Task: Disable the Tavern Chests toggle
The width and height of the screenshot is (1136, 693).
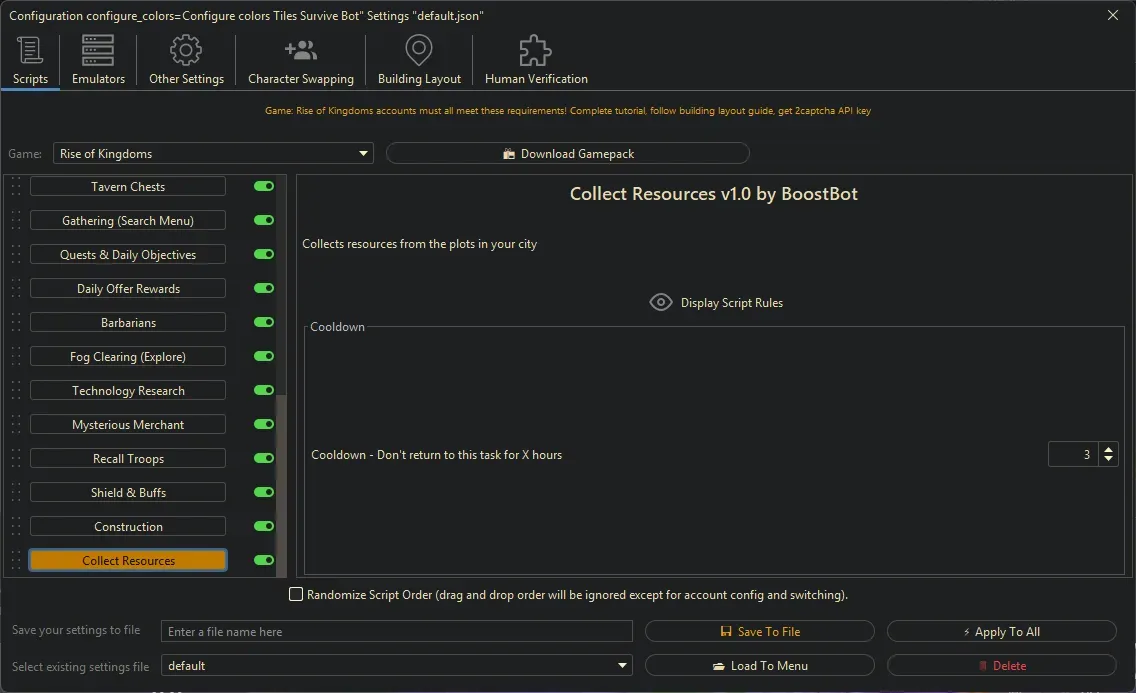Action: pyautogui.click(x=262, y=186)
